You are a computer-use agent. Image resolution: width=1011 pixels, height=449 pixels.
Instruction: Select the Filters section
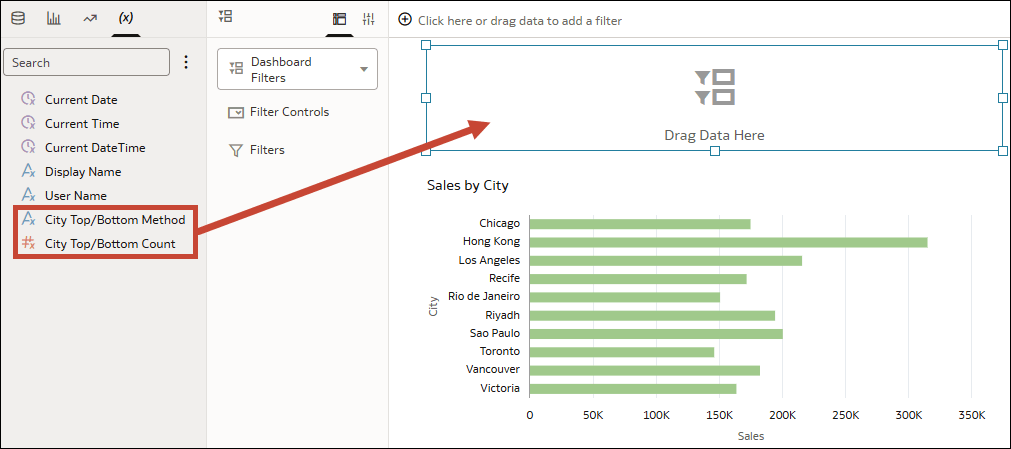[x=257, y=150]
